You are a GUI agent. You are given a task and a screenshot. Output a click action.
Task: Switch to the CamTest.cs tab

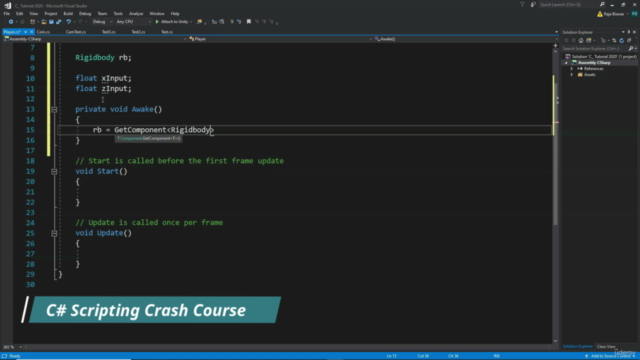tap(76, 32)
